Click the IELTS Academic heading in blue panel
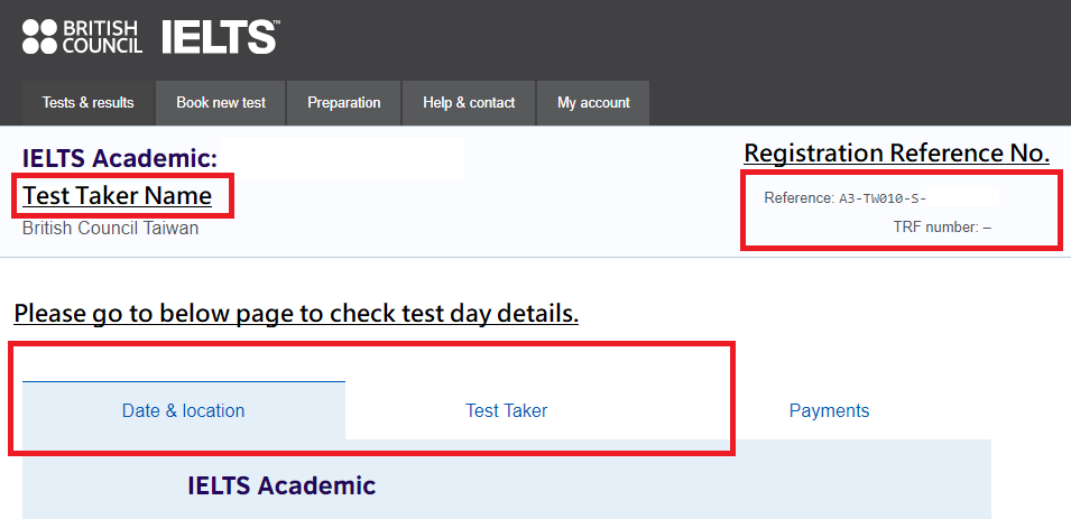Viewport: 1072px width, 520px height. (281, 486)
